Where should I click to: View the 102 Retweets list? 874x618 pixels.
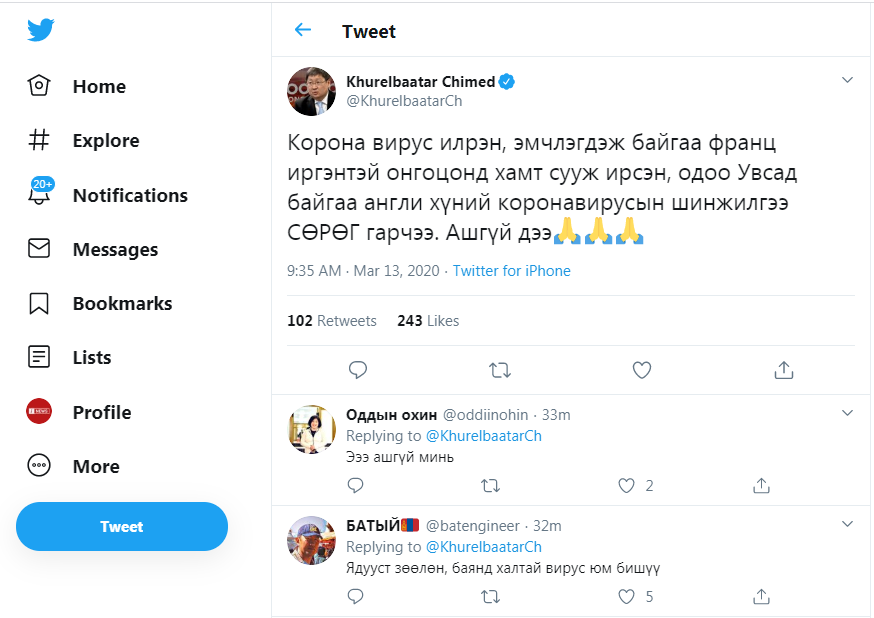point(332,321)
